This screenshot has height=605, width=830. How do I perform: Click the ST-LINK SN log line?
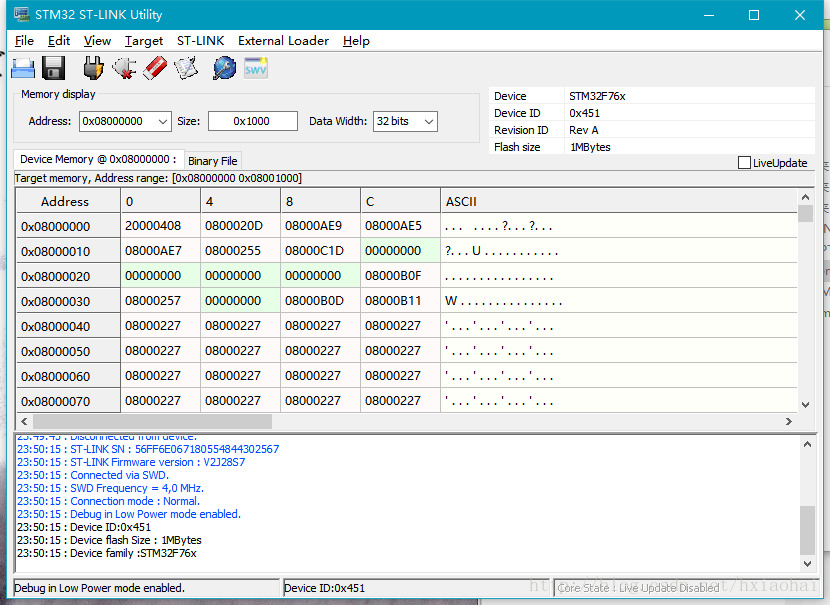(148, 449)
